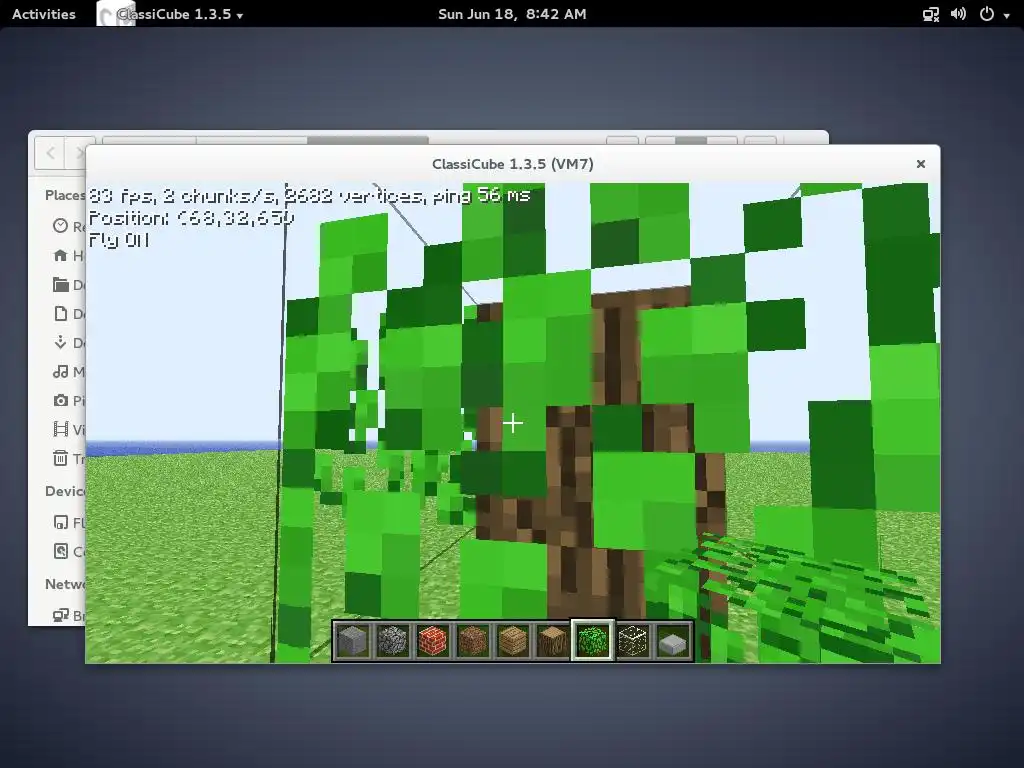Click the network status icon
The height and width of the screenshot is (768, 1024).
[x=931, y=14]
